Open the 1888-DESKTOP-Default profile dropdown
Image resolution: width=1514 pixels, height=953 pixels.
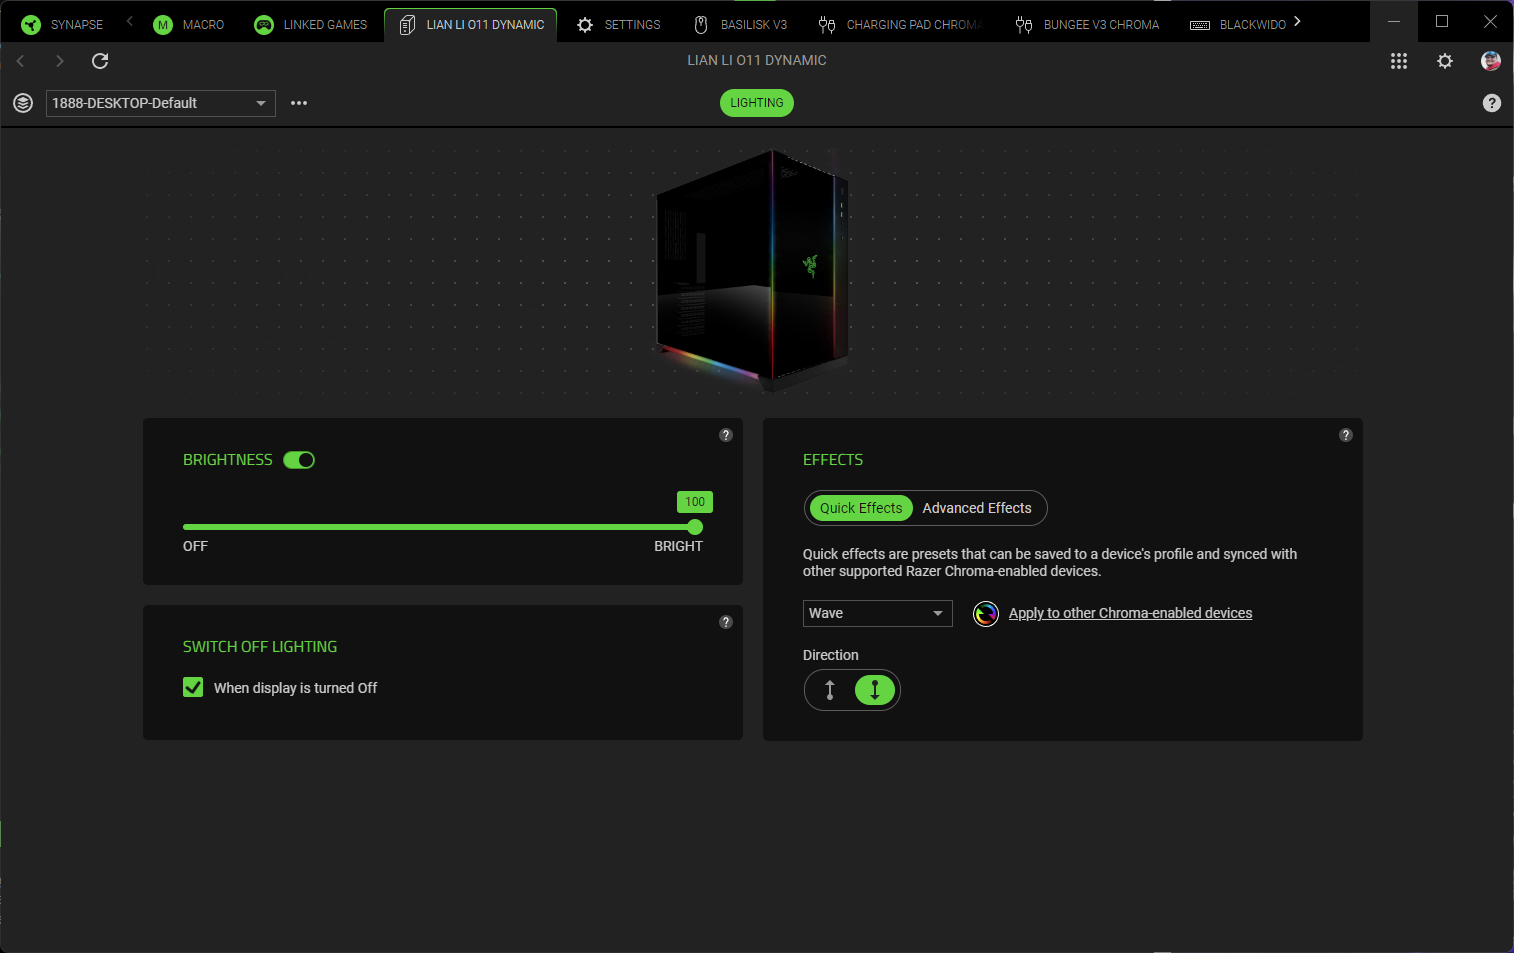tap(161, 103)
